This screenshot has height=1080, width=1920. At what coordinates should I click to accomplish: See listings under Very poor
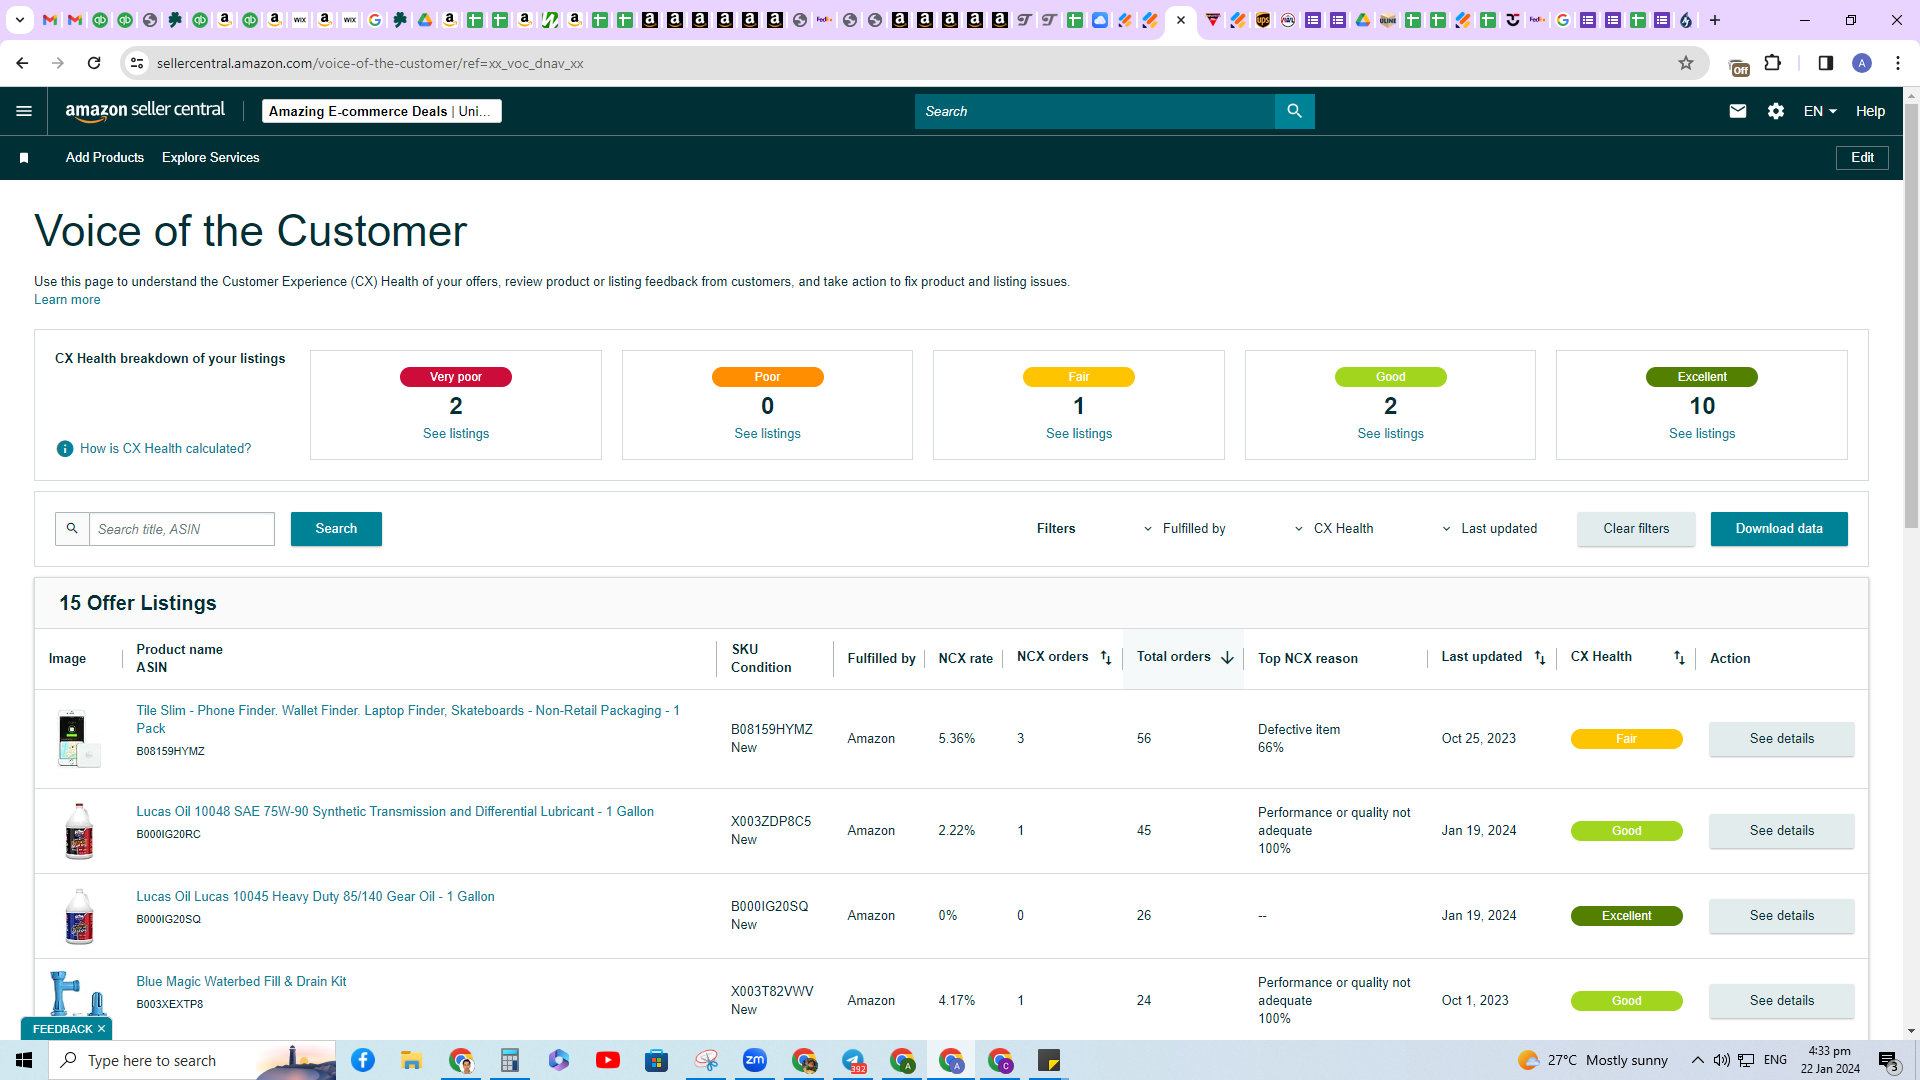(x=456, y=434)
